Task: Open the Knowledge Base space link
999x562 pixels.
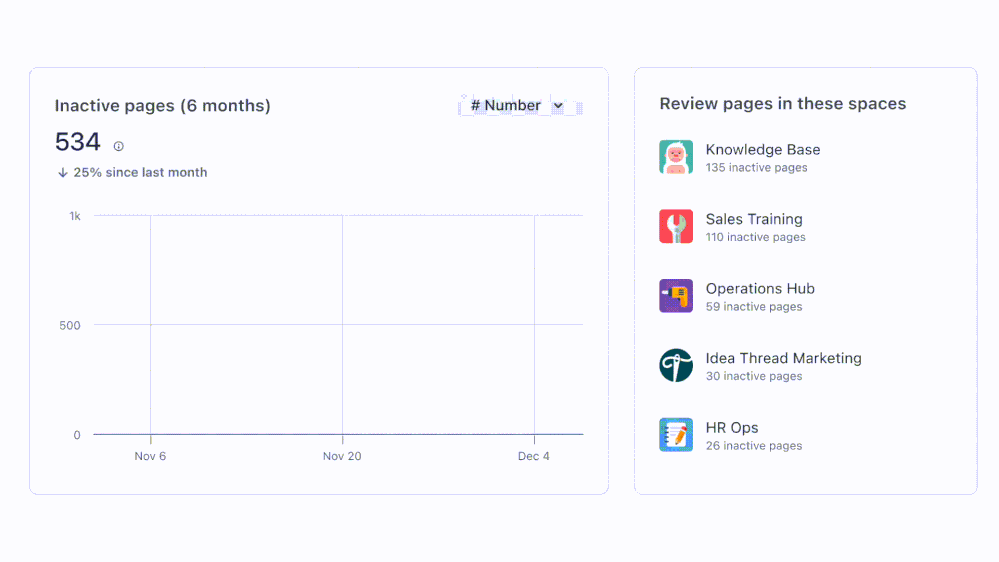Action: tap(763, 149)
